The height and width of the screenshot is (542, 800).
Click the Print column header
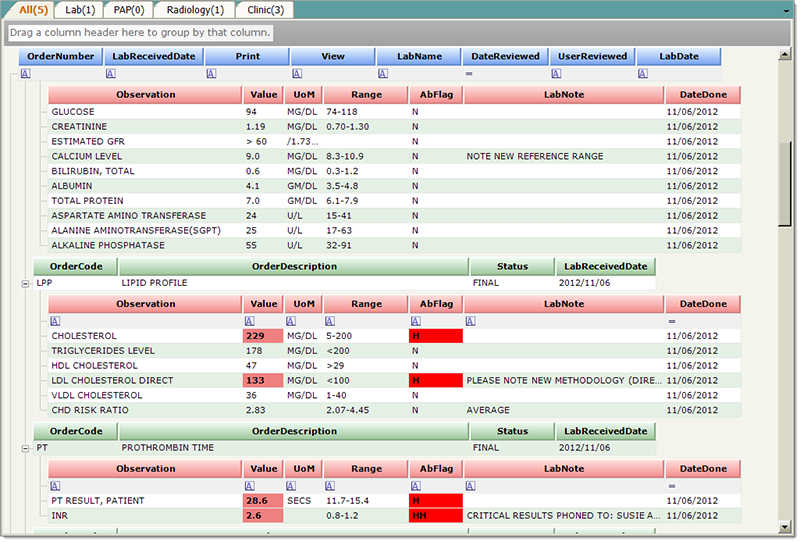(x=247, y=56)
